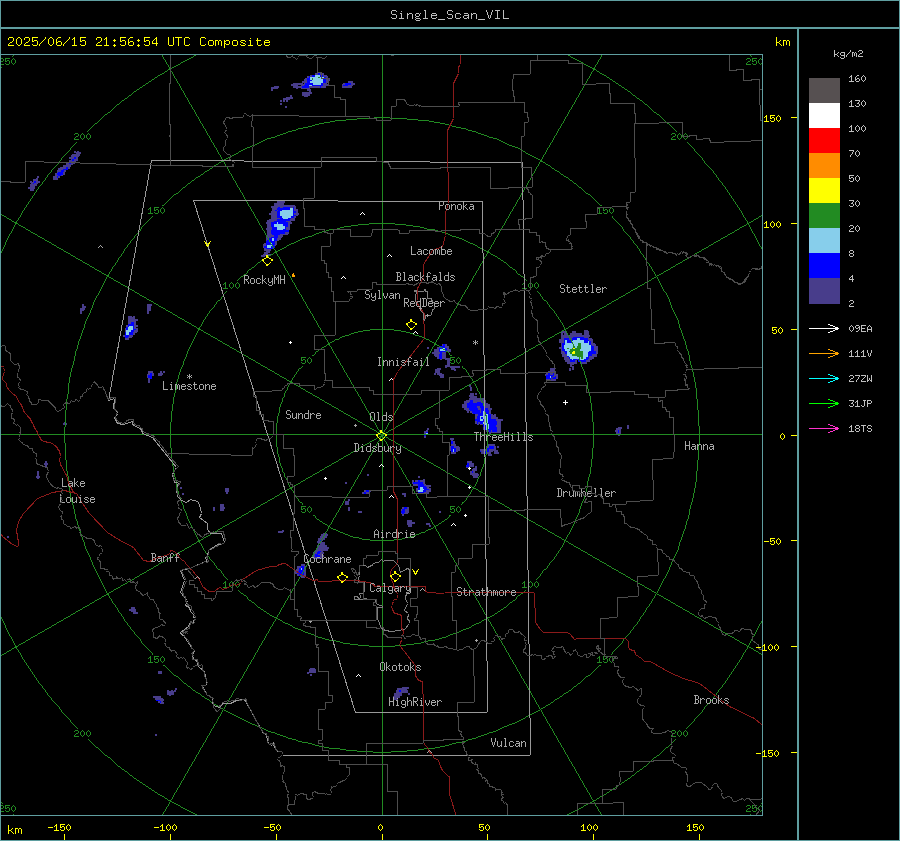This screenshot has width=900, height=841.
Task: Select the orange 50-70 legend color
Action: coord(824,165)
